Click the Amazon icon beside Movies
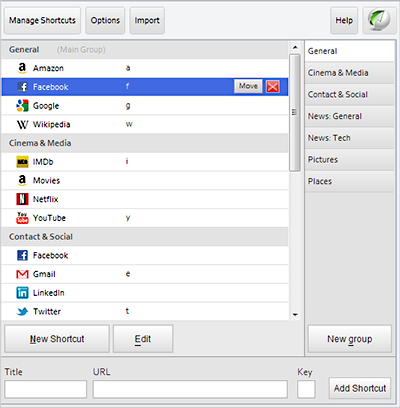The height and width of the screenshot is (408, 400). pyautogui.click(x=22, y=181)
